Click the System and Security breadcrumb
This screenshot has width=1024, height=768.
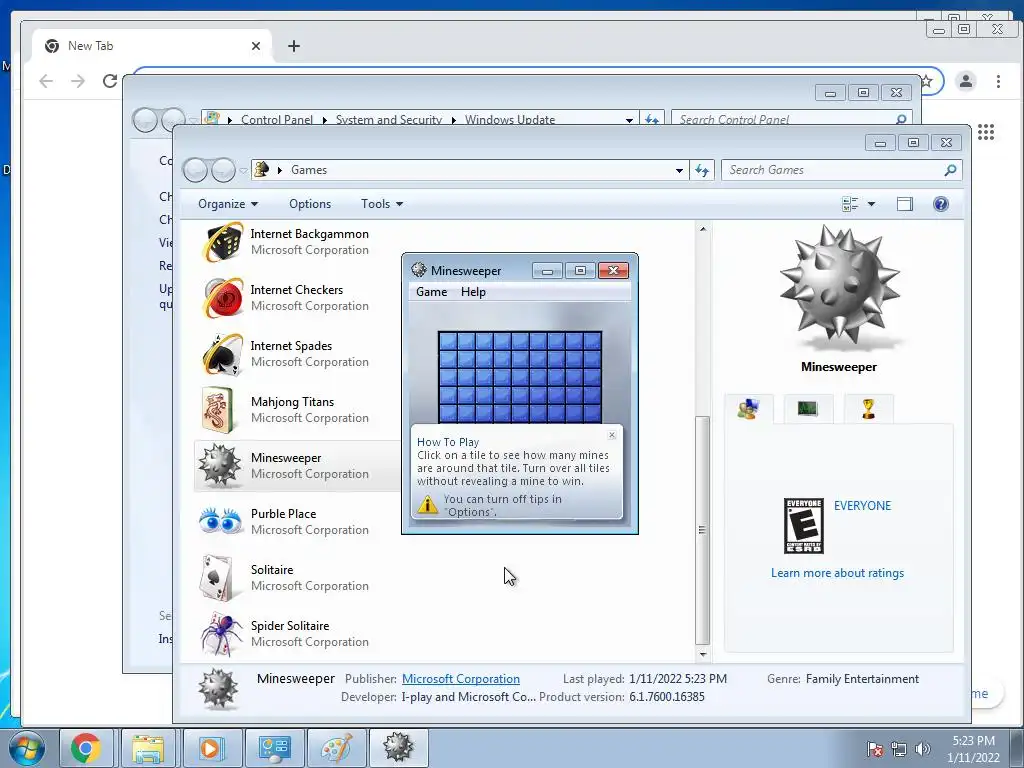point(389,120)
